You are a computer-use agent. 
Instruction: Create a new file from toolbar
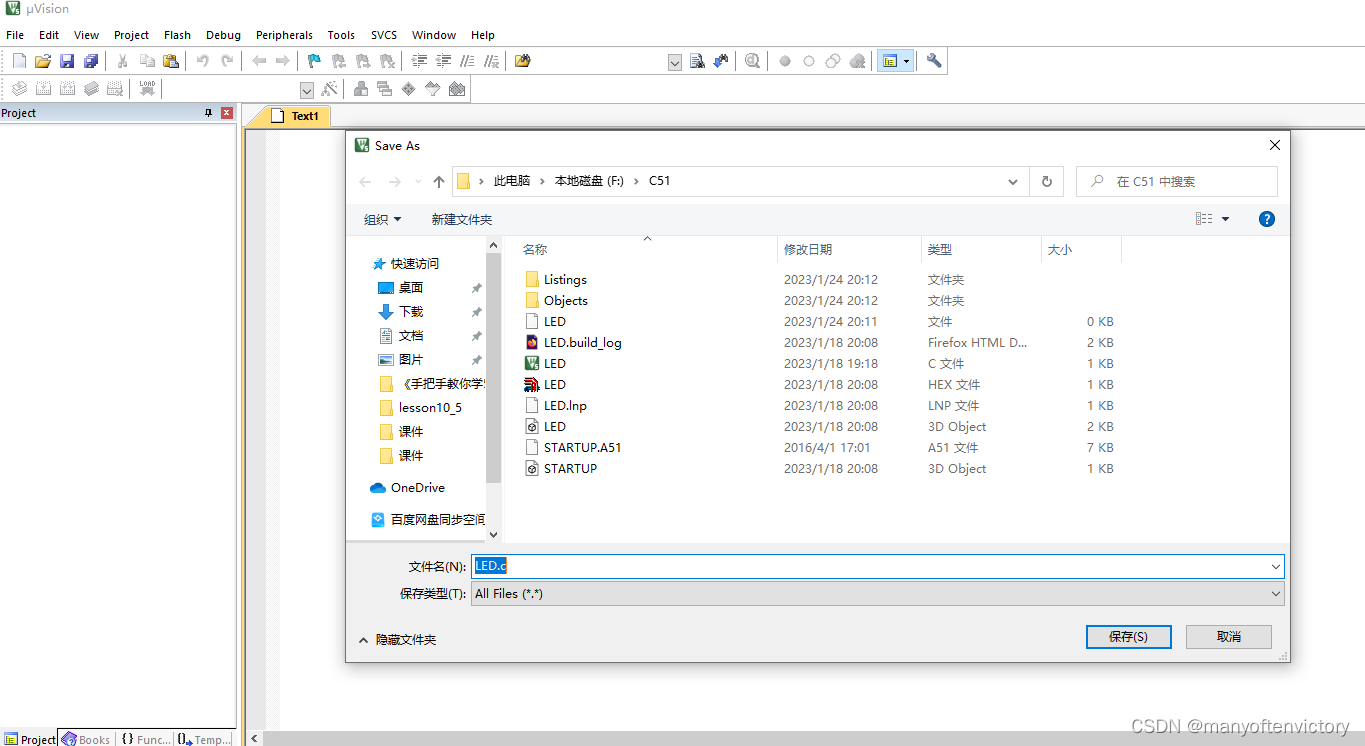[19, 61]
